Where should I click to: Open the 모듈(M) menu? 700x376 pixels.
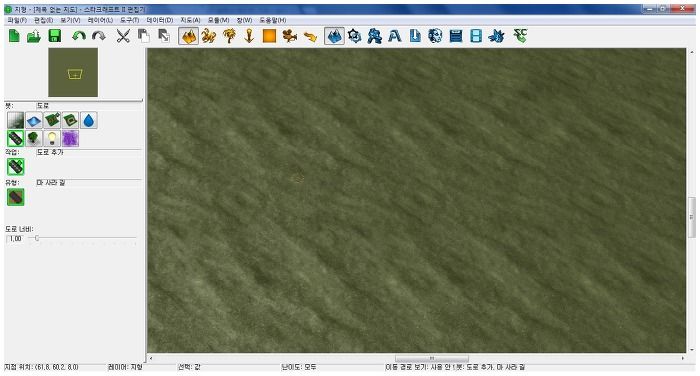(x=218, y=20)
